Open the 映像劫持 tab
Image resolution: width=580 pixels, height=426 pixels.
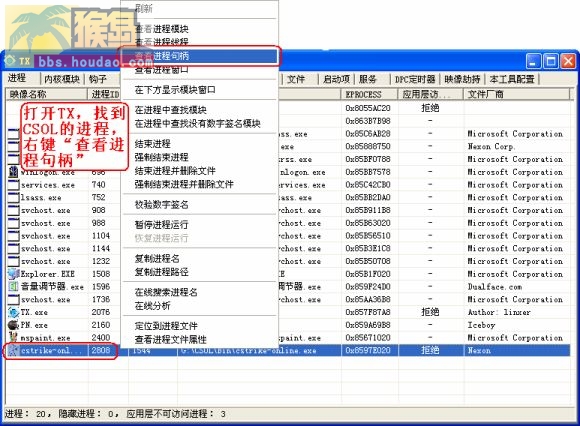[462, 79]
